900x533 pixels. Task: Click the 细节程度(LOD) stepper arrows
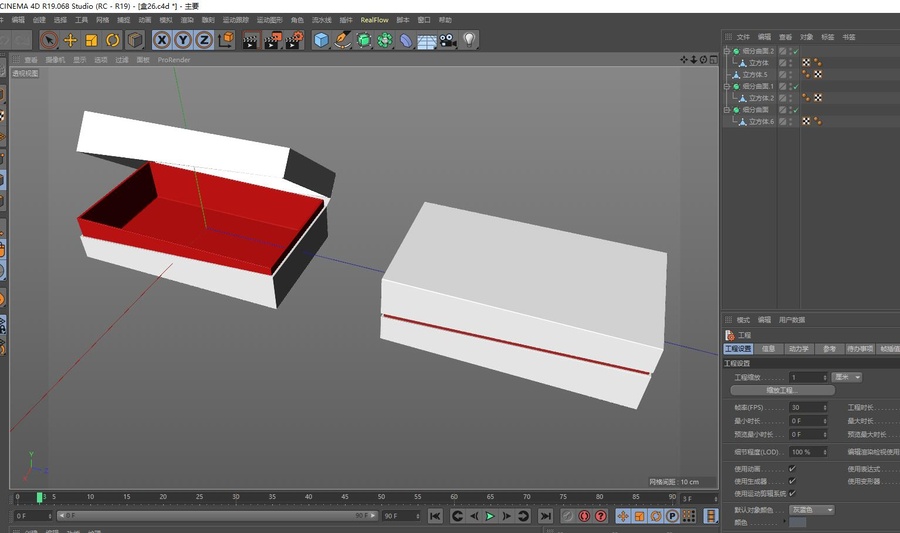[x=825, y=452]
